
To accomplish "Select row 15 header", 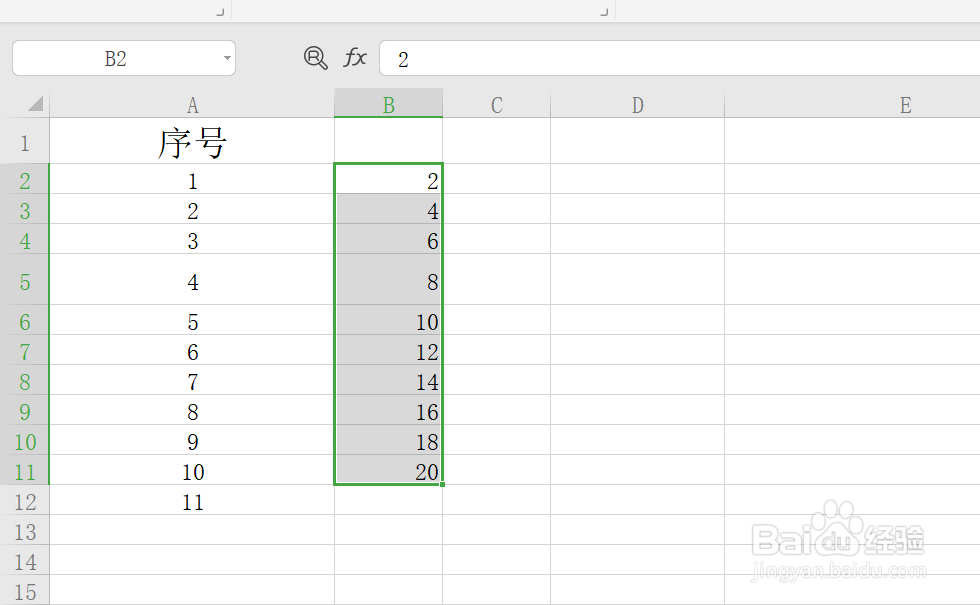I will click(x=24, y=590).
